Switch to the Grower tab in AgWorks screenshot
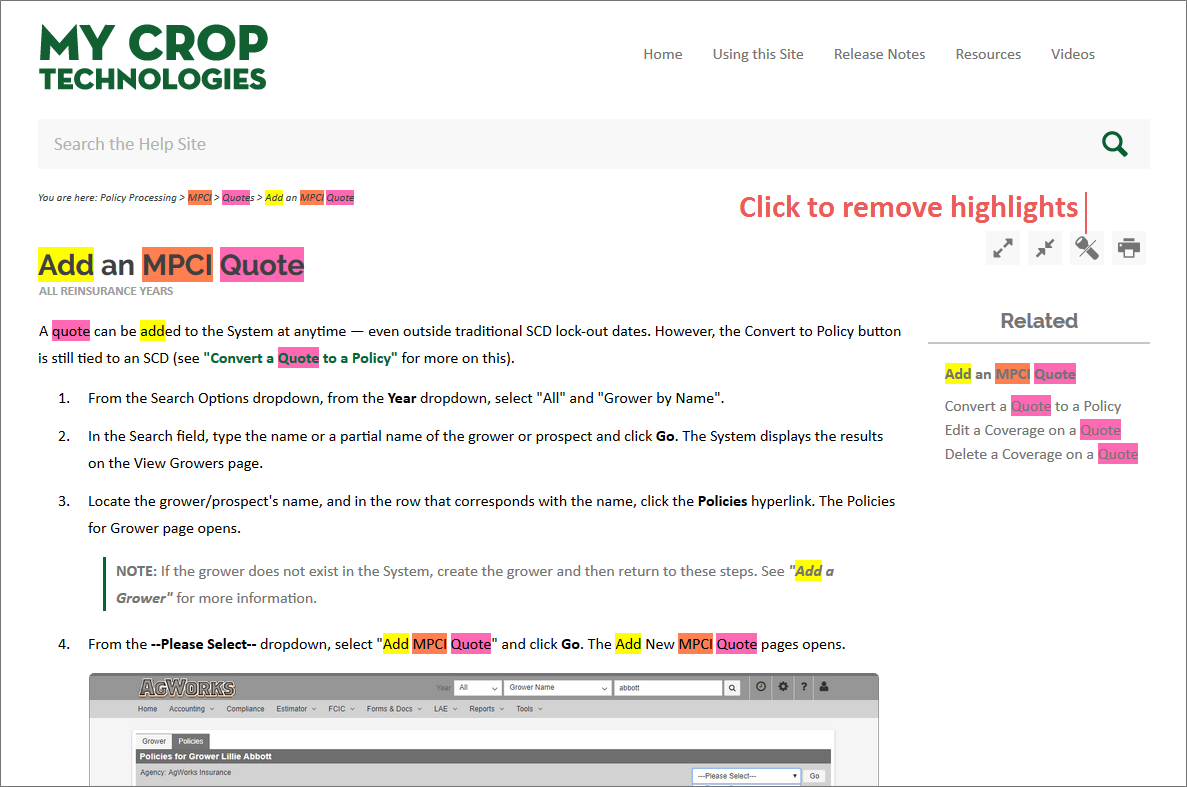 point(154,742)
